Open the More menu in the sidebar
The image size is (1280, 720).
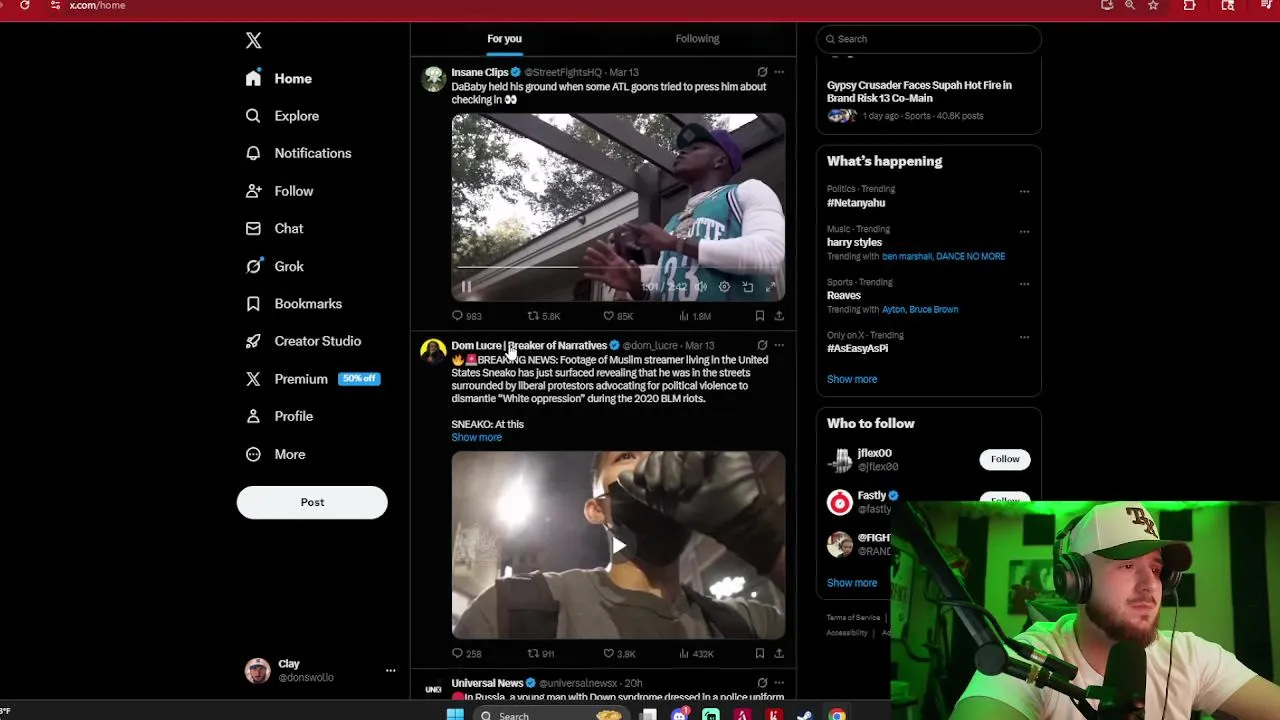(275, 454)
